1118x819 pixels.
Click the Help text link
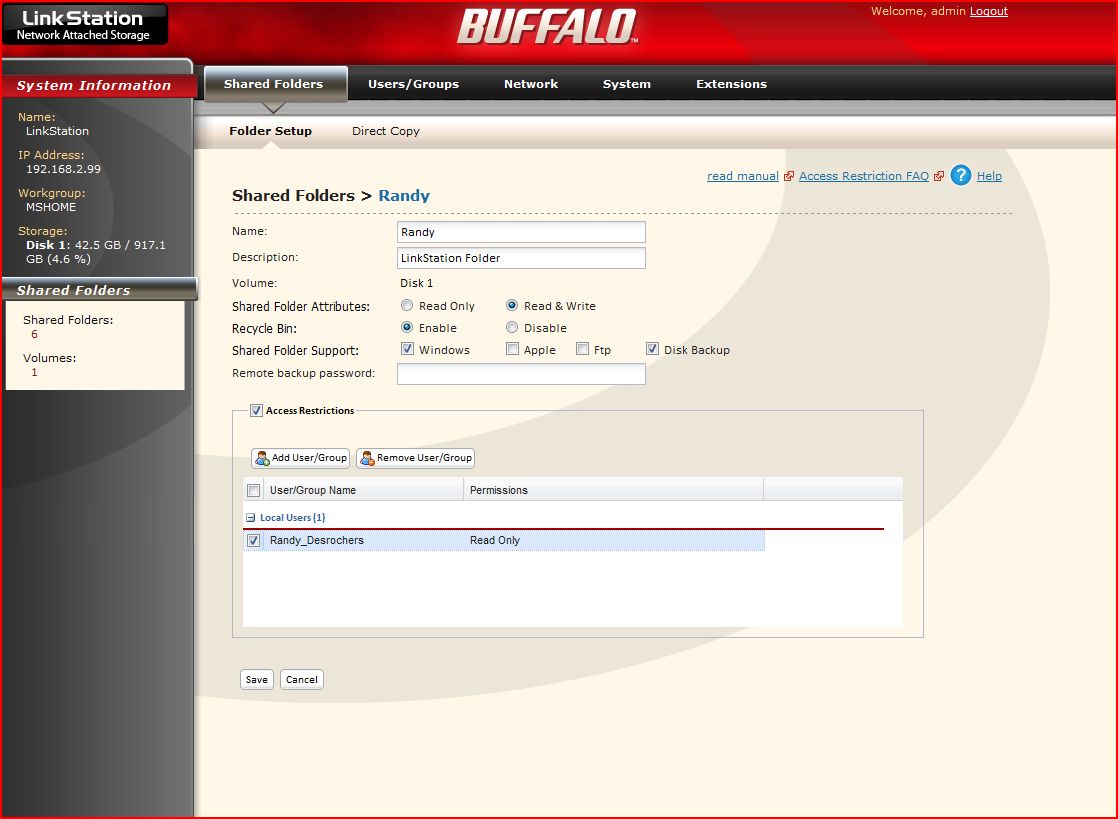tap(989, 176)
